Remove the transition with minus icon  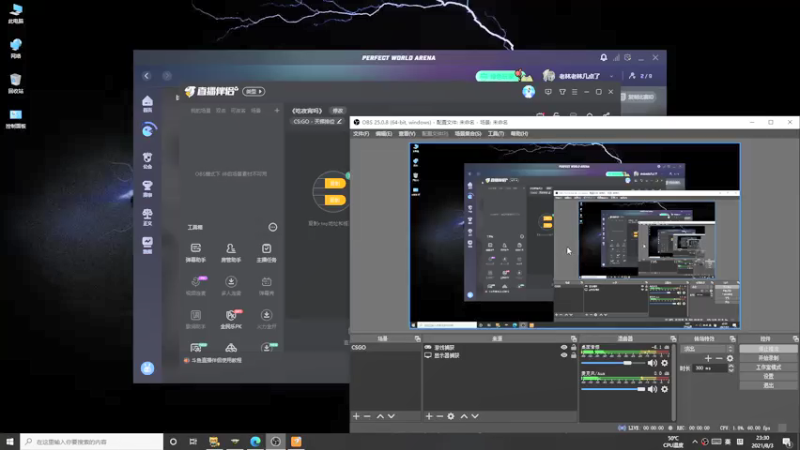[x=719, y=359]
